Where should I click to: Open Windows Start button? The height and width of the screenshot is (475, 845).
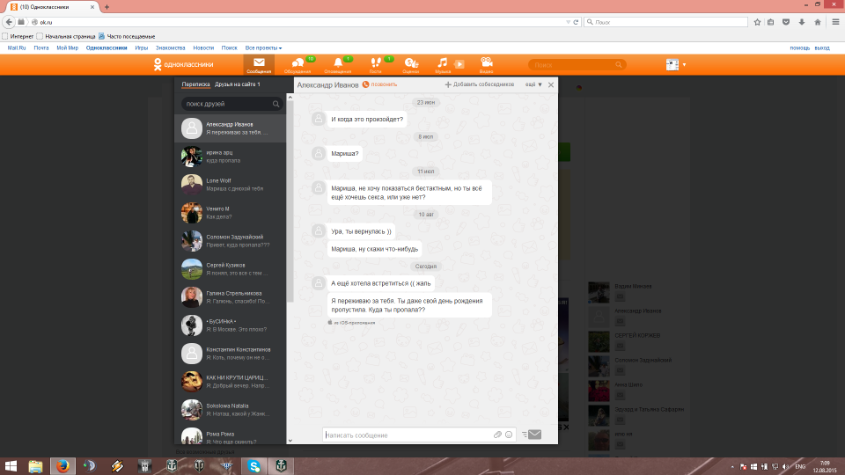[11, 466]
